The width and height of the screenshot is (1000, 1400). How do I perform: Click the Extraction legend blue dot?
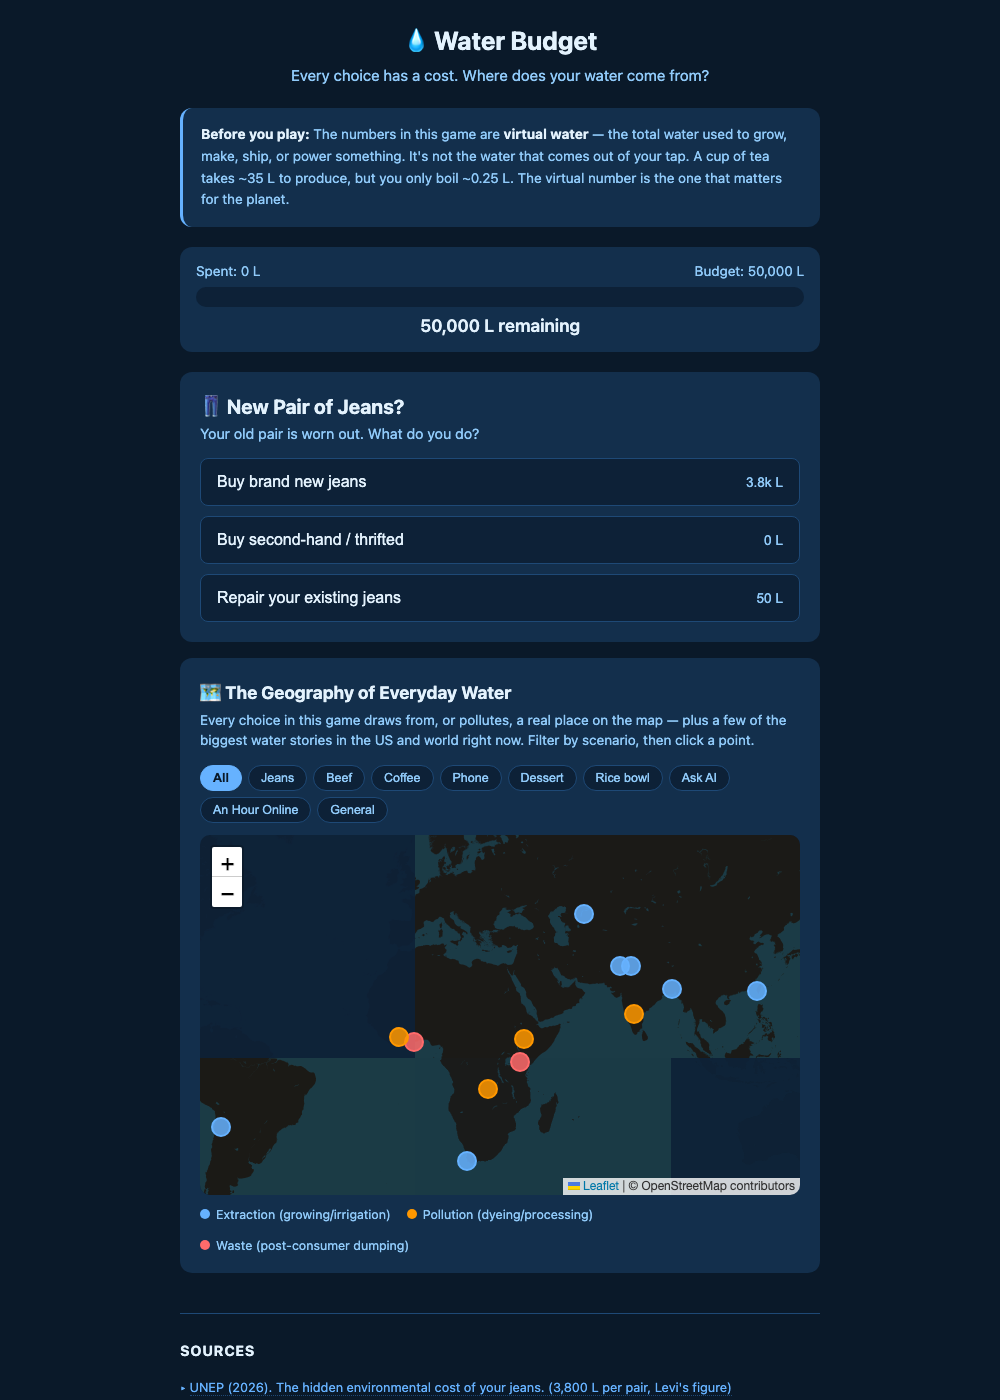[x=205, y=1214]
